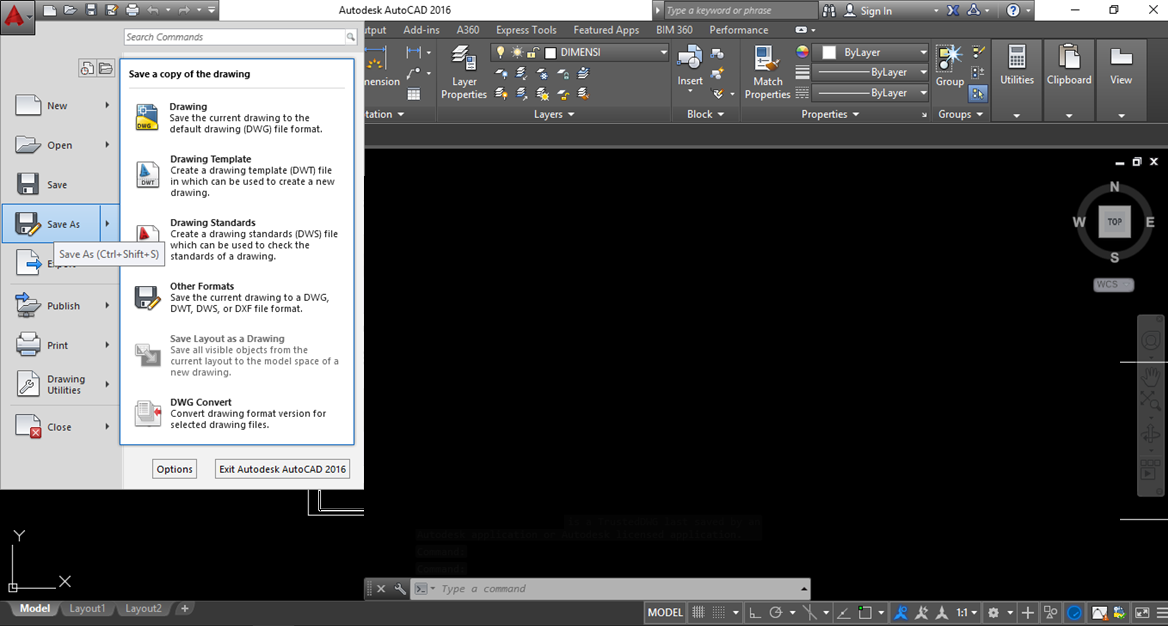Viewport: 1168px width, 626px height.
Task: Toggle Ortho mode in status bar
Action: point(755,613)
